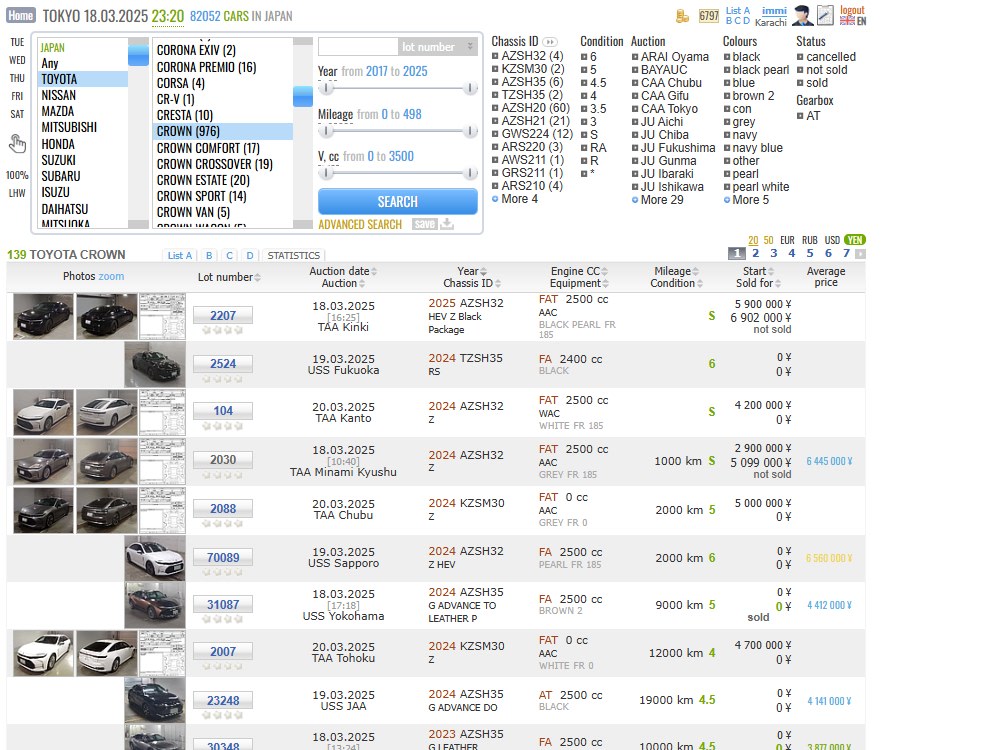The image size is (1000, 750).
Task: Select TOYOTA in the make list
Action: pyautogui.click(x=84, y=79)
